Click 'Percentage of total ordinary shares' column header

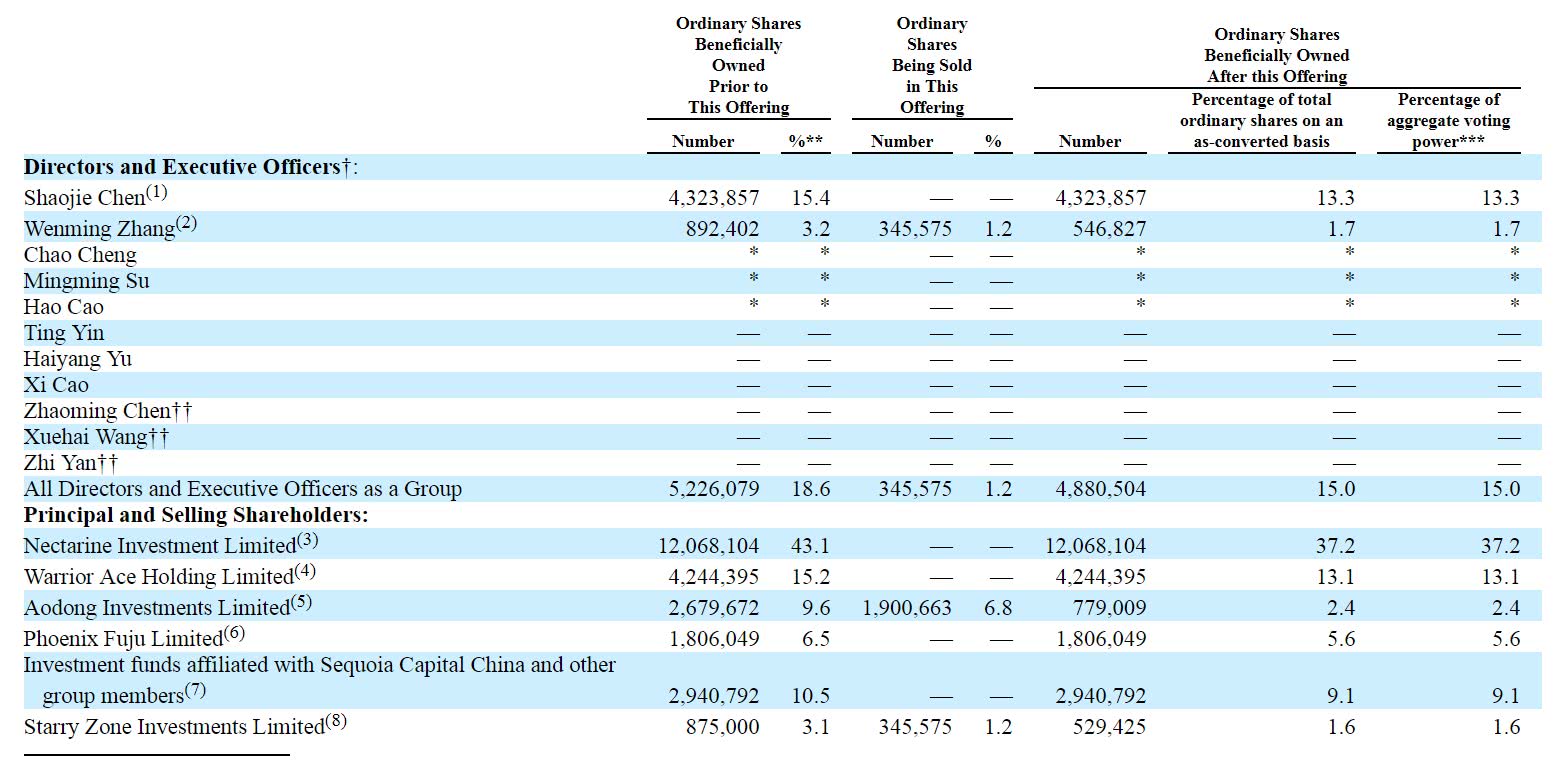1262,120
